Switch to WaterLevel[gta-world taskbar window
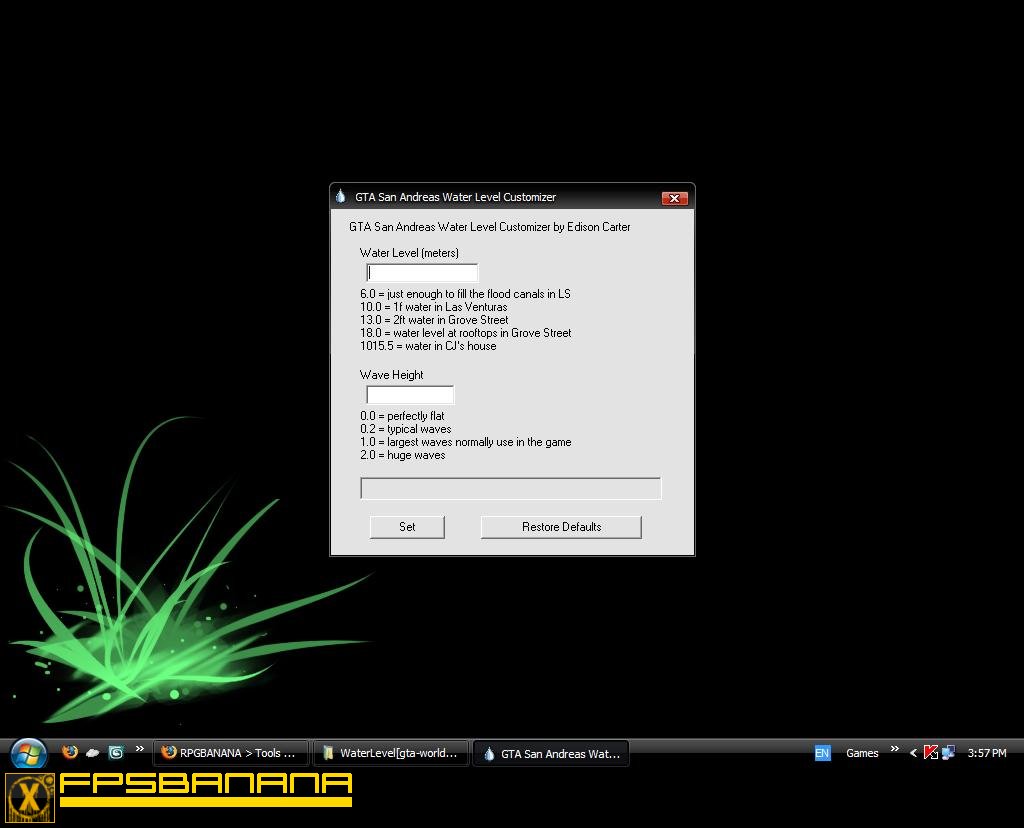The width and height of the screenshot is (1024, 828). tap(391, 753)
